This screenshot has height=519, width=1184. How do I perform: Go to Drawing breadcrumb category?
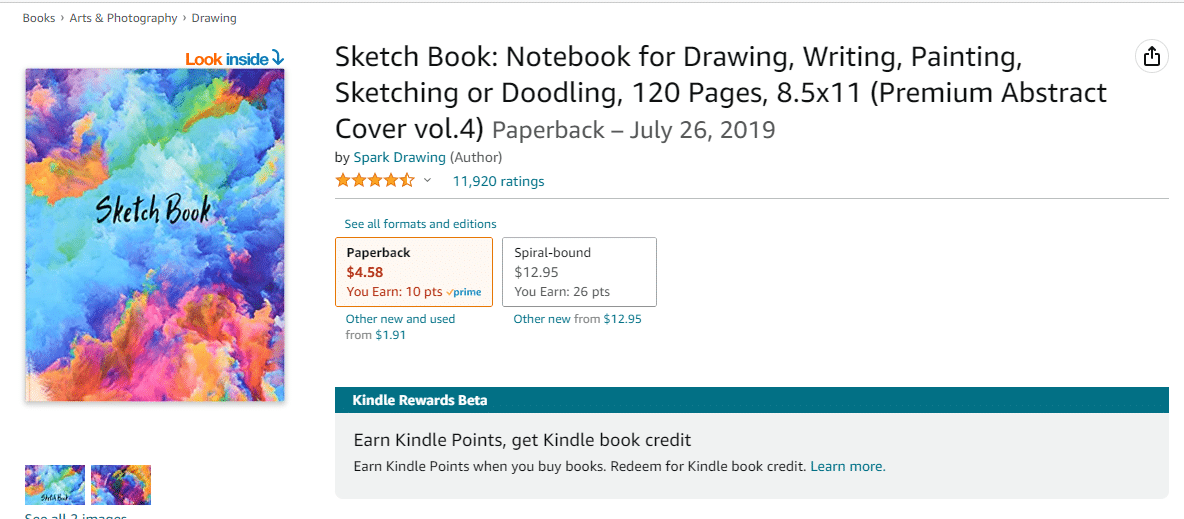(x=214, y=18)
